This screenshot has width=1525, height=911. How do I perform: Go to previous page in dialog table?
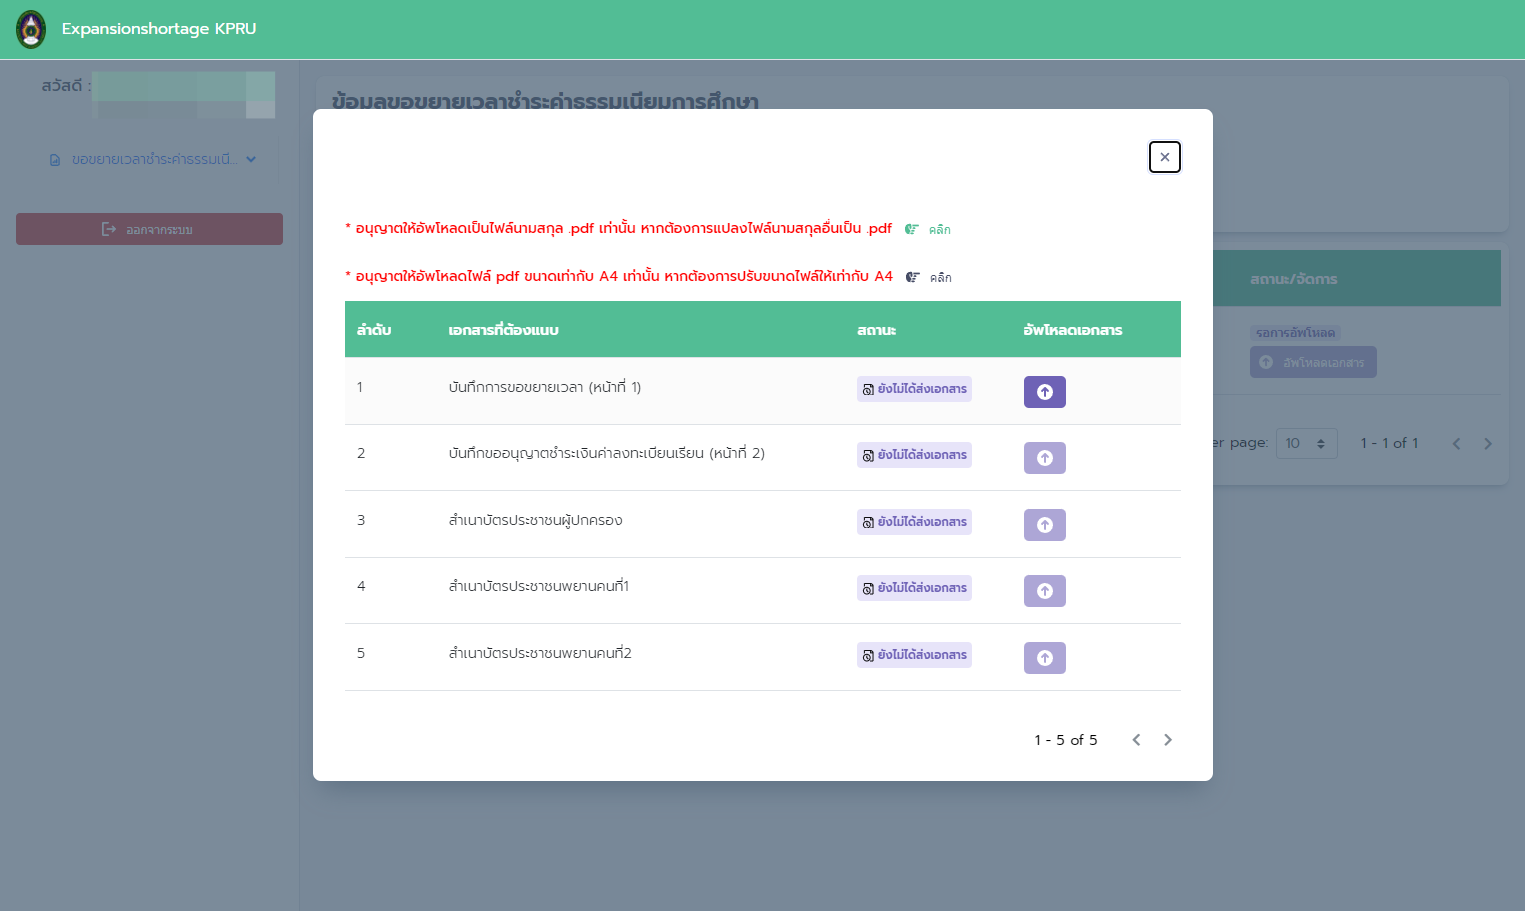[x=1136, y=740]
